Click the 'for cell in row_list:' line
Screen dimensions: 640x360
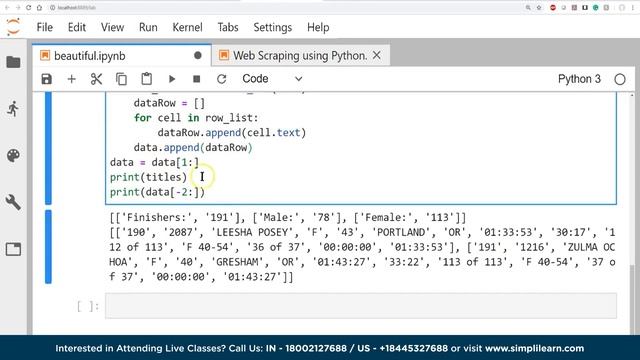point(196,118)
